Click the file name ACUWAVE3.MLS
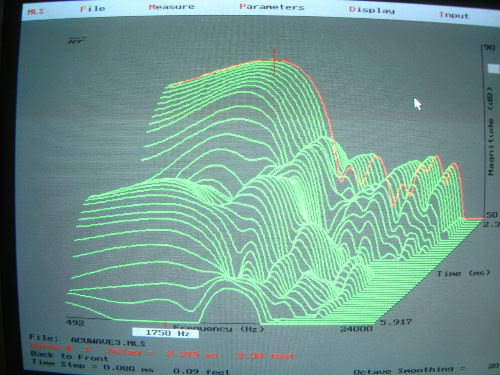The image size is (500, 375). (108, 341)
